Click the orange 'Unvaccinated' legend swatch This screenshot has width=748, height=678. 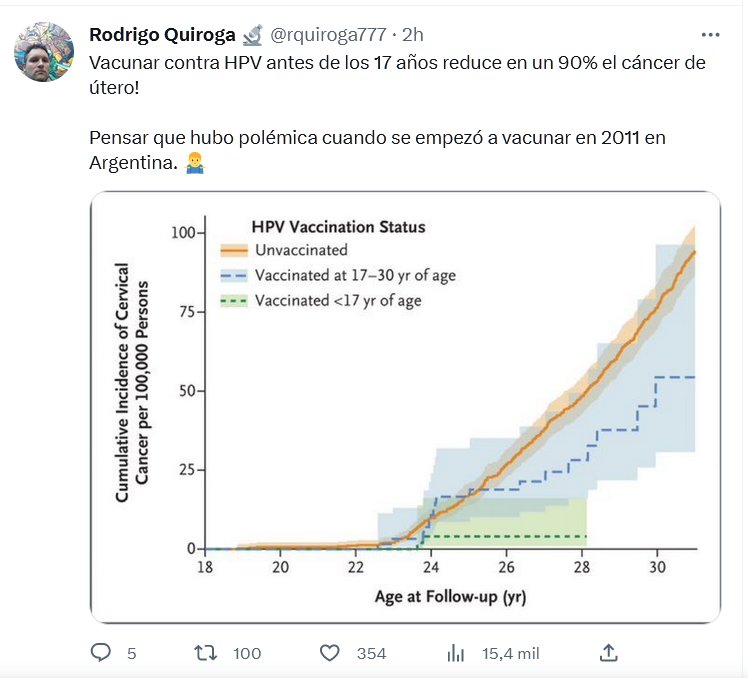[233, 250]
